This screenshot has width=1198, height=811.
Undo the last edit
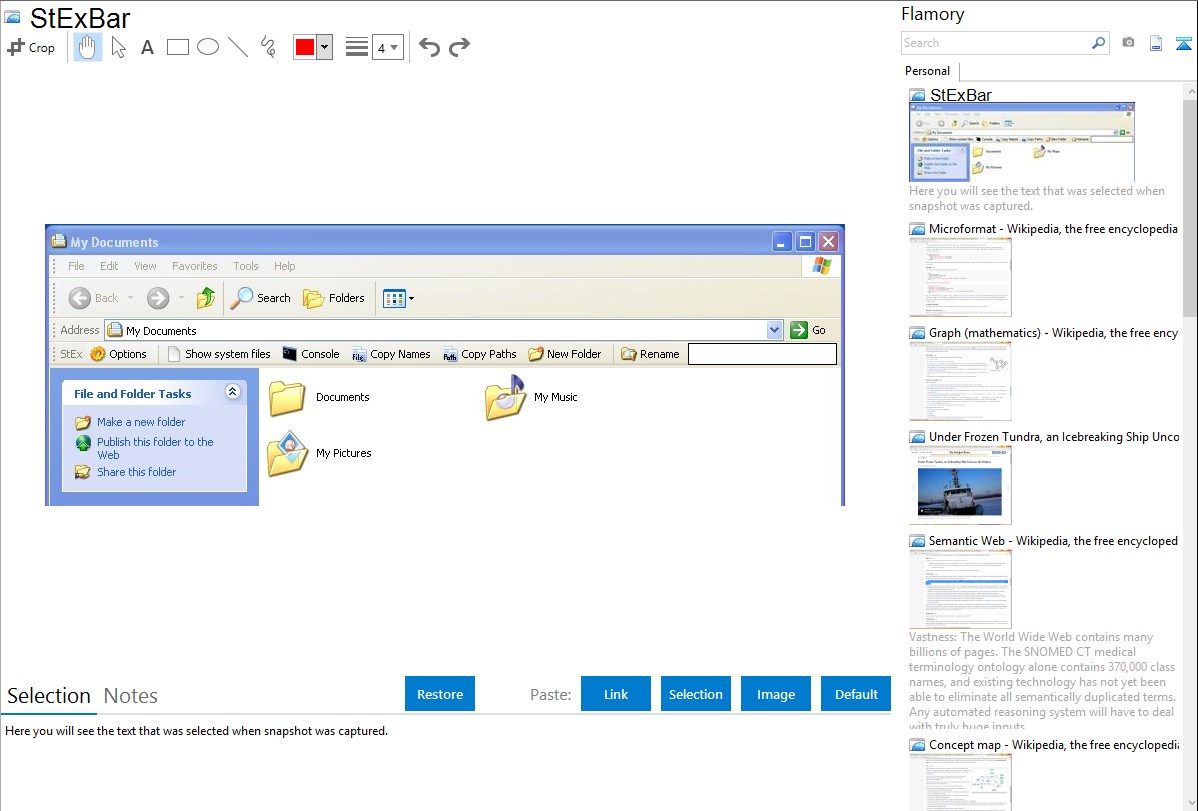tap(429, 47)
